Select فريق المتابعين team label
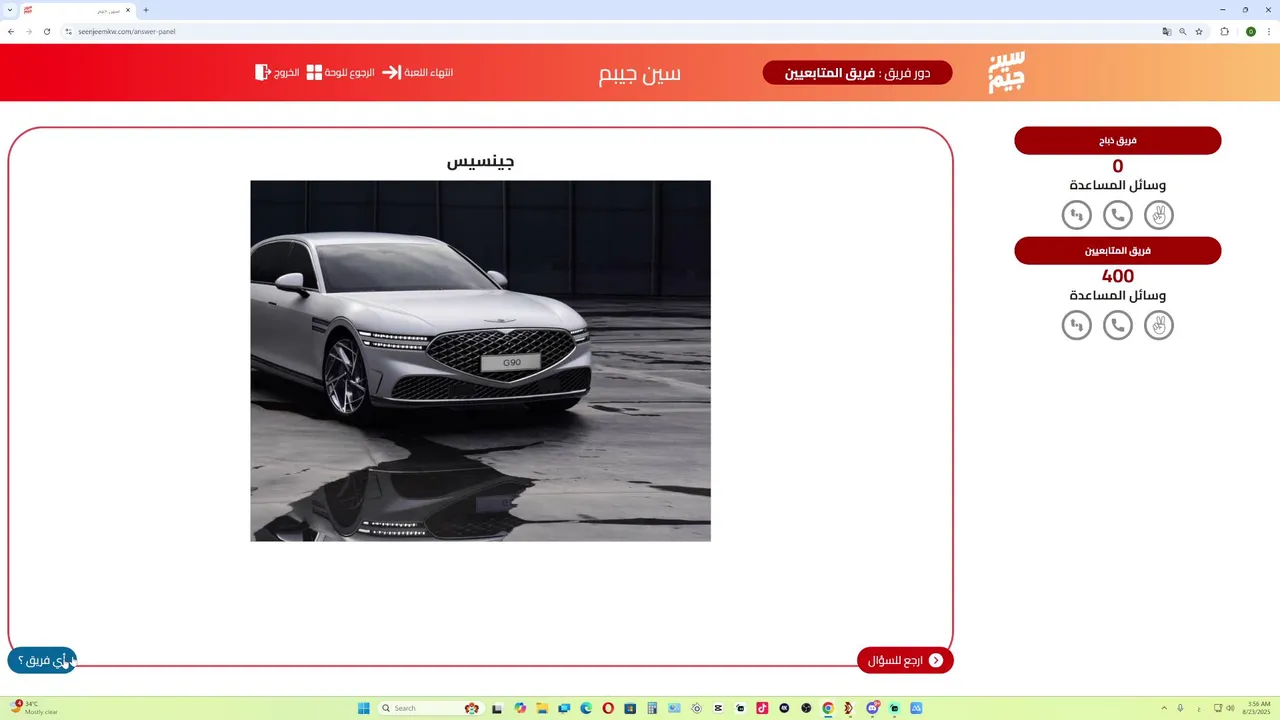The width and height of the screenshot is (1280, 720). (x=1117, y=251)
